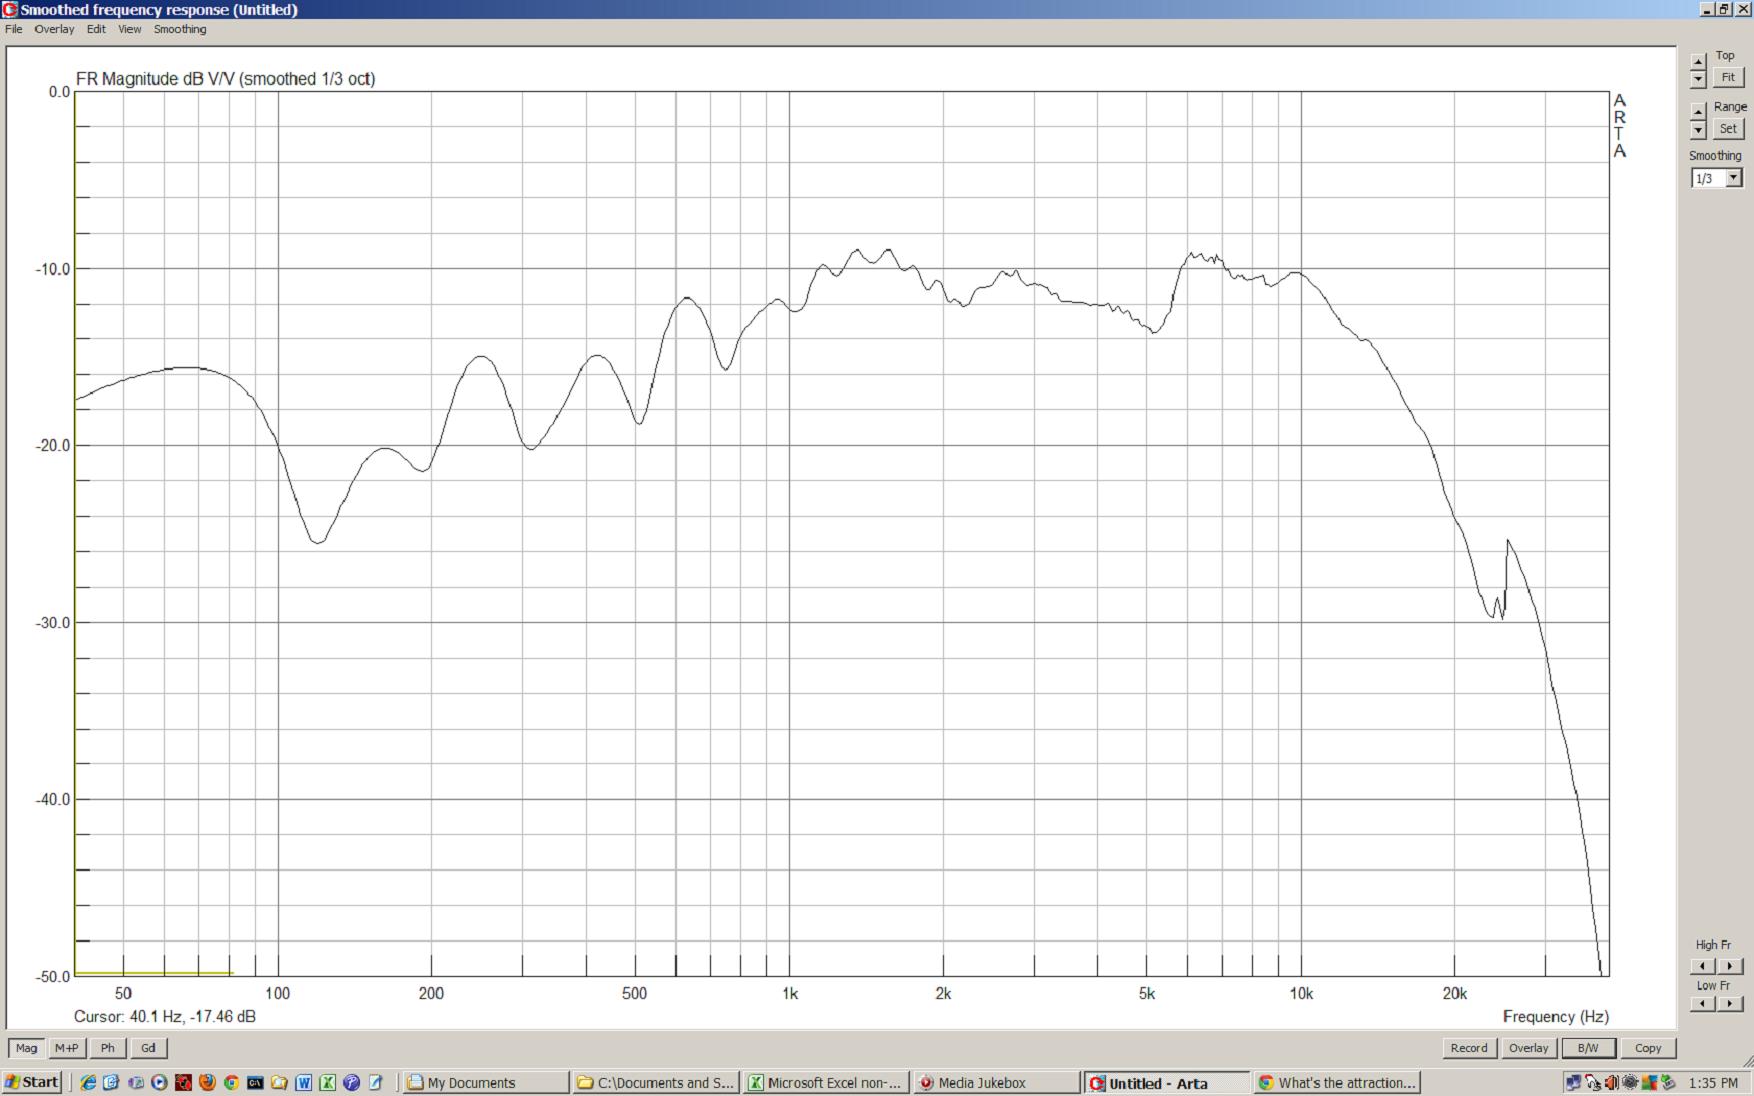This screenshot has width=1754, height=1096.
Task: Launch Firefox from quick launch
Action: 207,1082
